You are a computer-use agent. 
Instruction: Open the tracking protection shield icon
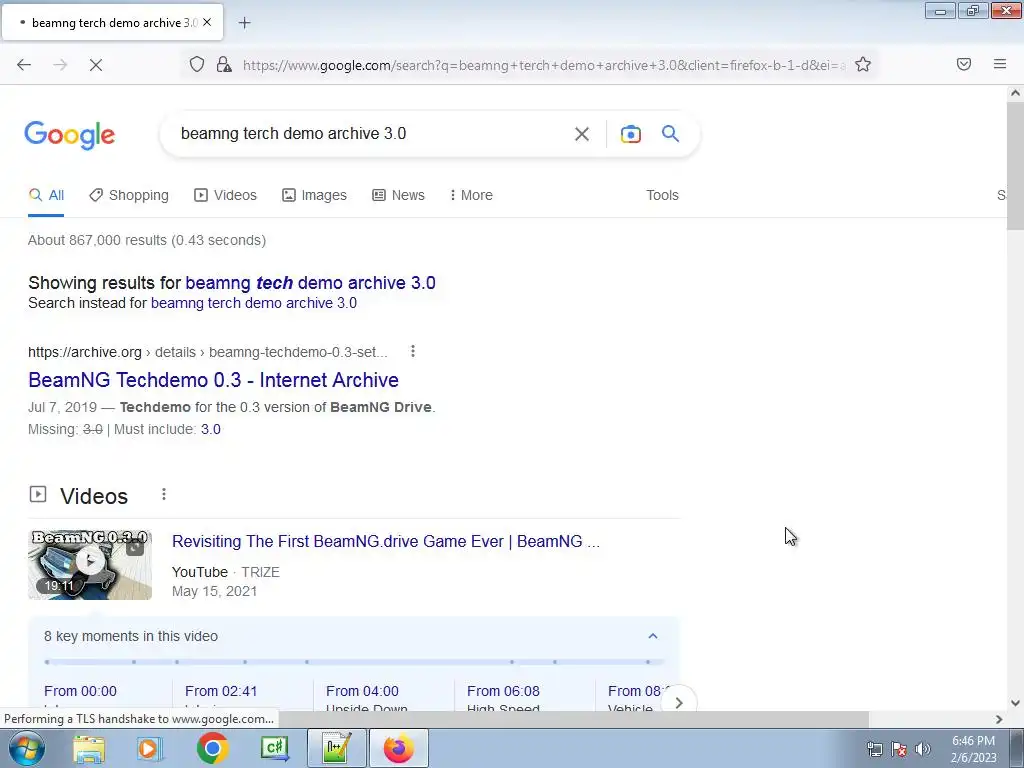pos(197,64)
